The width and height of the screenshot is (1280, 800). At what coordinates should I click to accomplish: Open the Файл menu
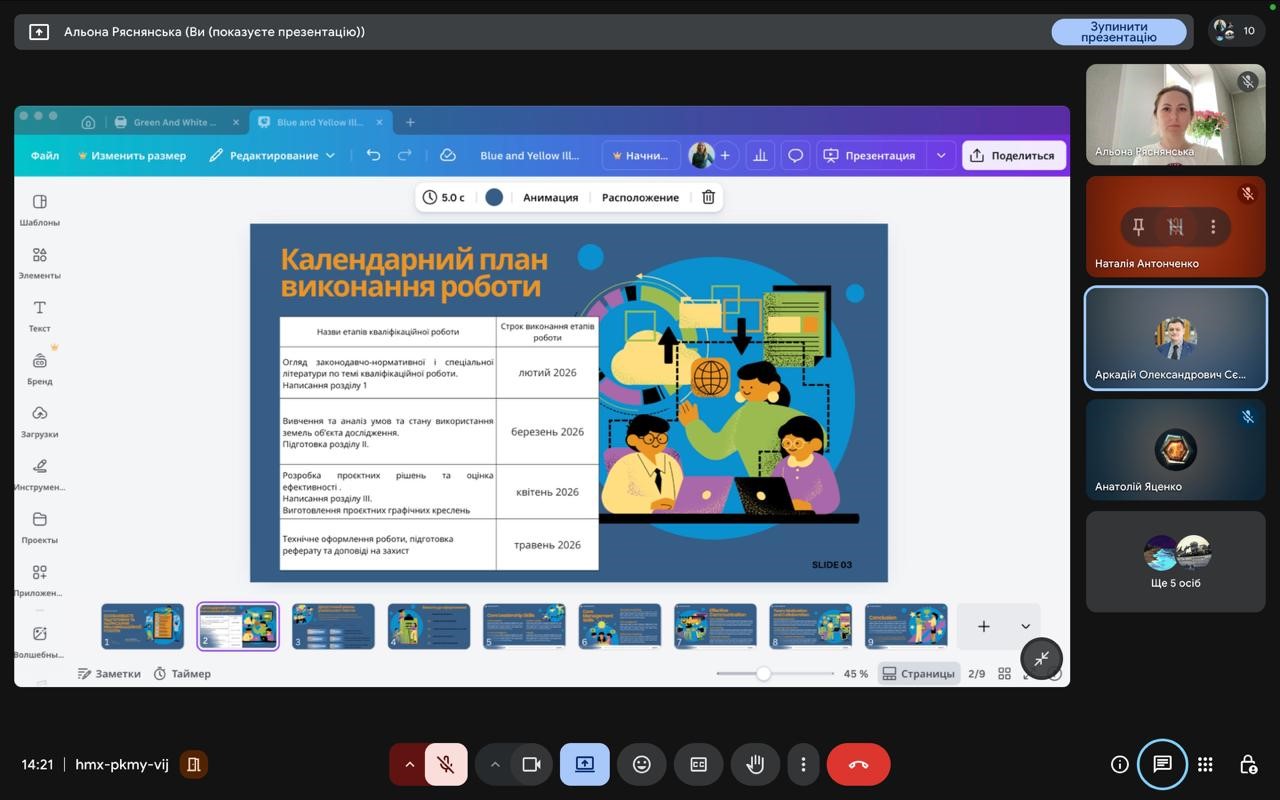point(45,155)
